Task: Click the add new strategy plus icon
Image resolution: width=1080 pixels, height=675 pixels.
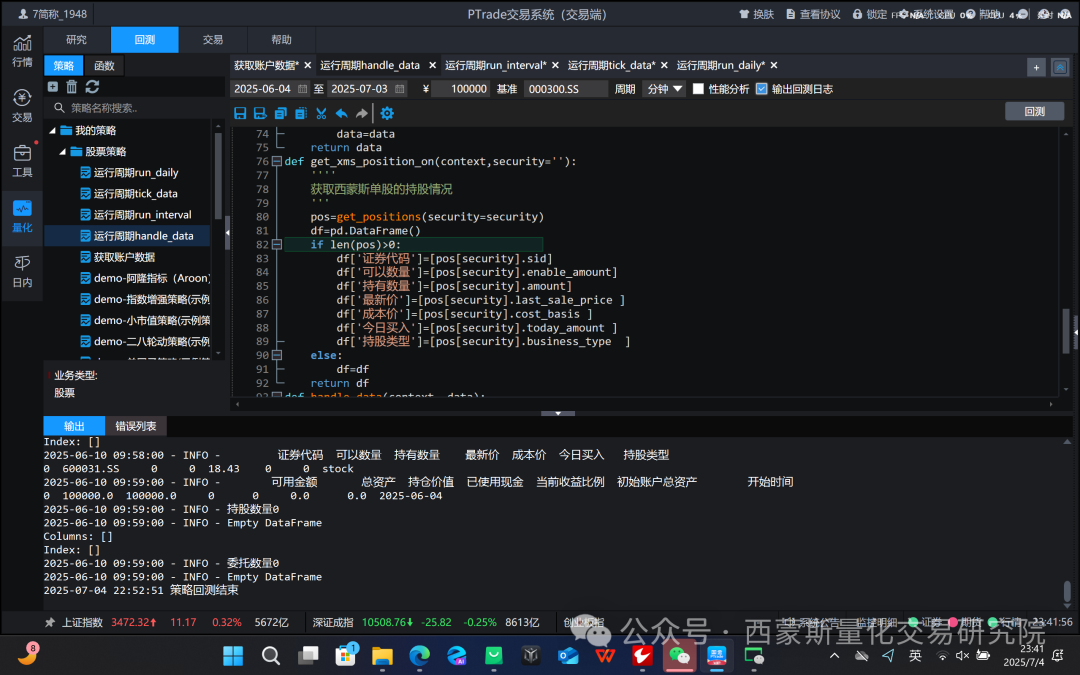Action: [x=53, y=87]
